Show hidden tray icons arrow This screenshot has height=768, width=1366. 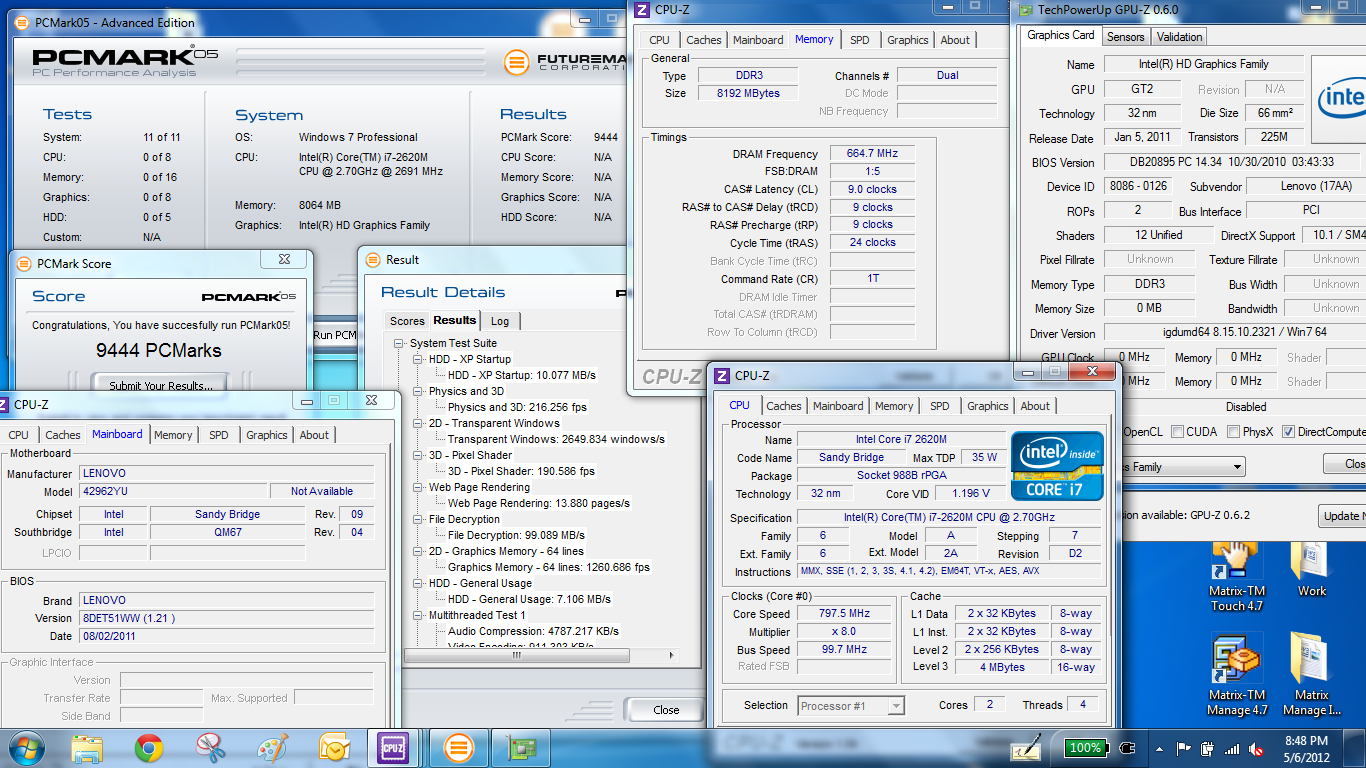[1158, 748]
